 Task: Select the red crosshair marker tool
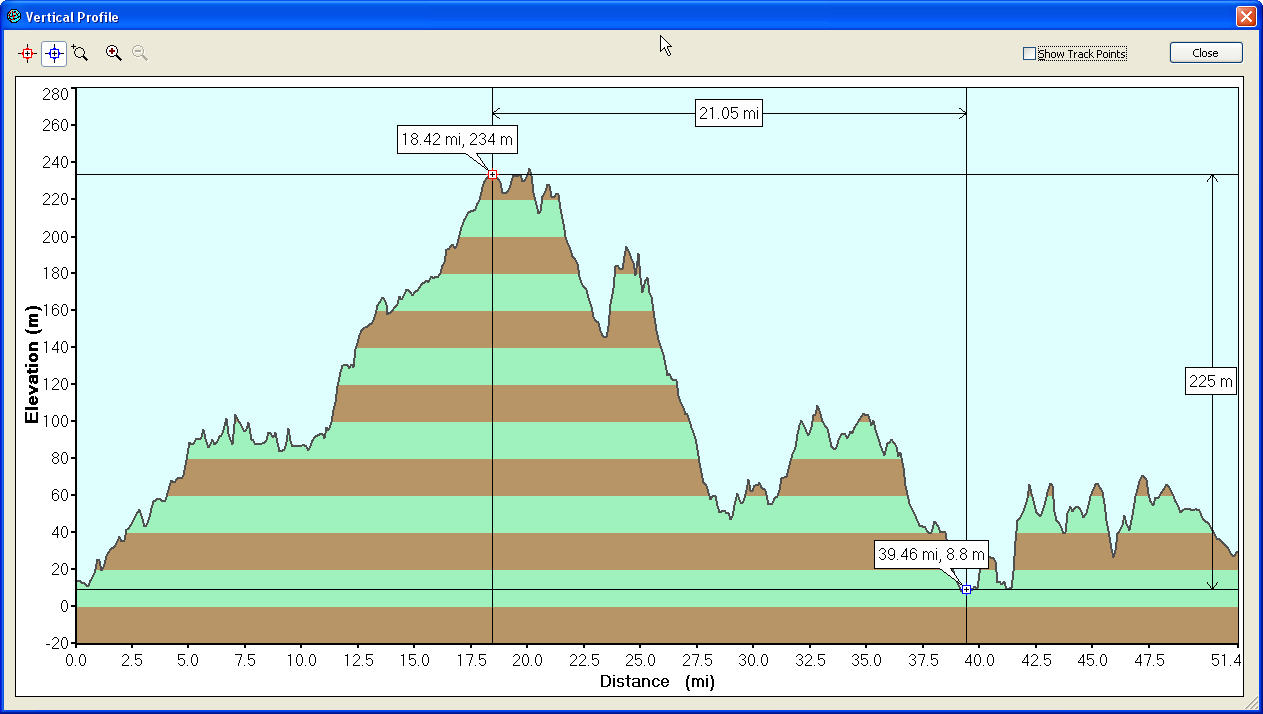click(x=27, y=54)
